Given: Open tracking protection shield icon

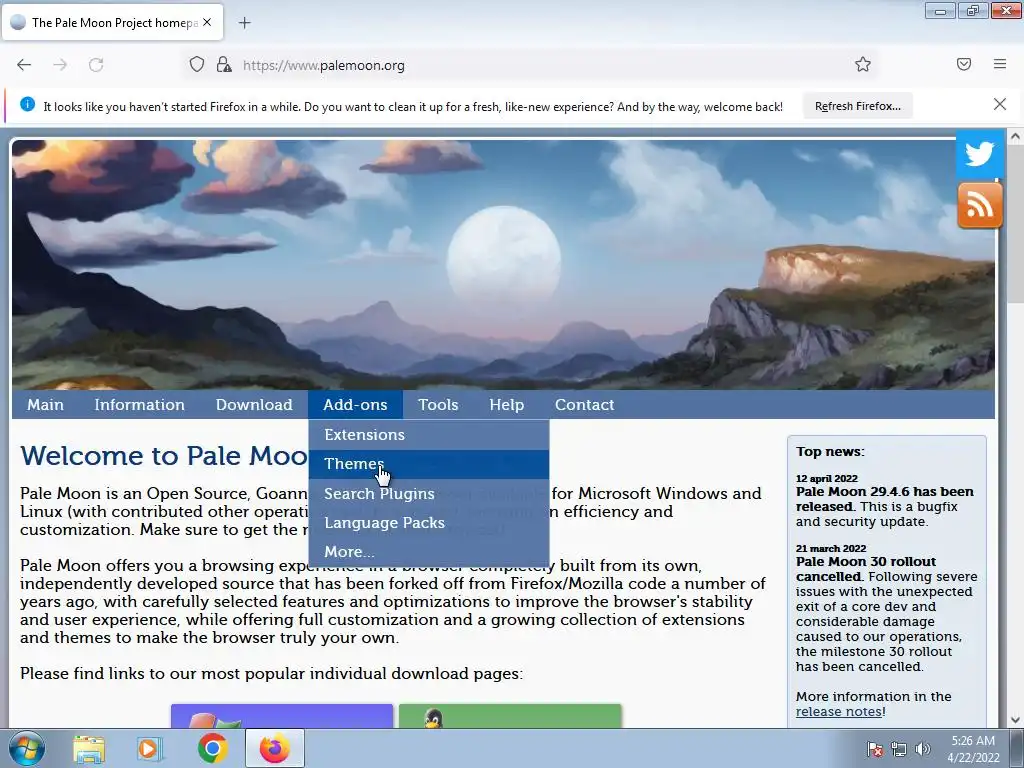Looking at the screenshot, I should [197, 64].
